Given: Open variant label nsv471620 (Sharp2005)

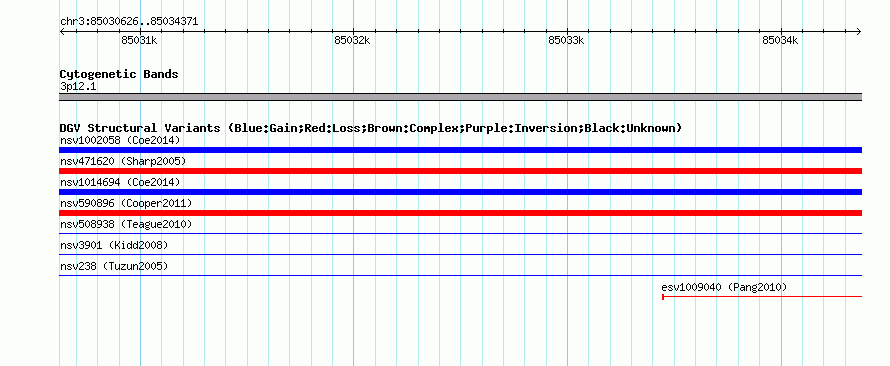Looking at the screenshot, I should 123,161.
